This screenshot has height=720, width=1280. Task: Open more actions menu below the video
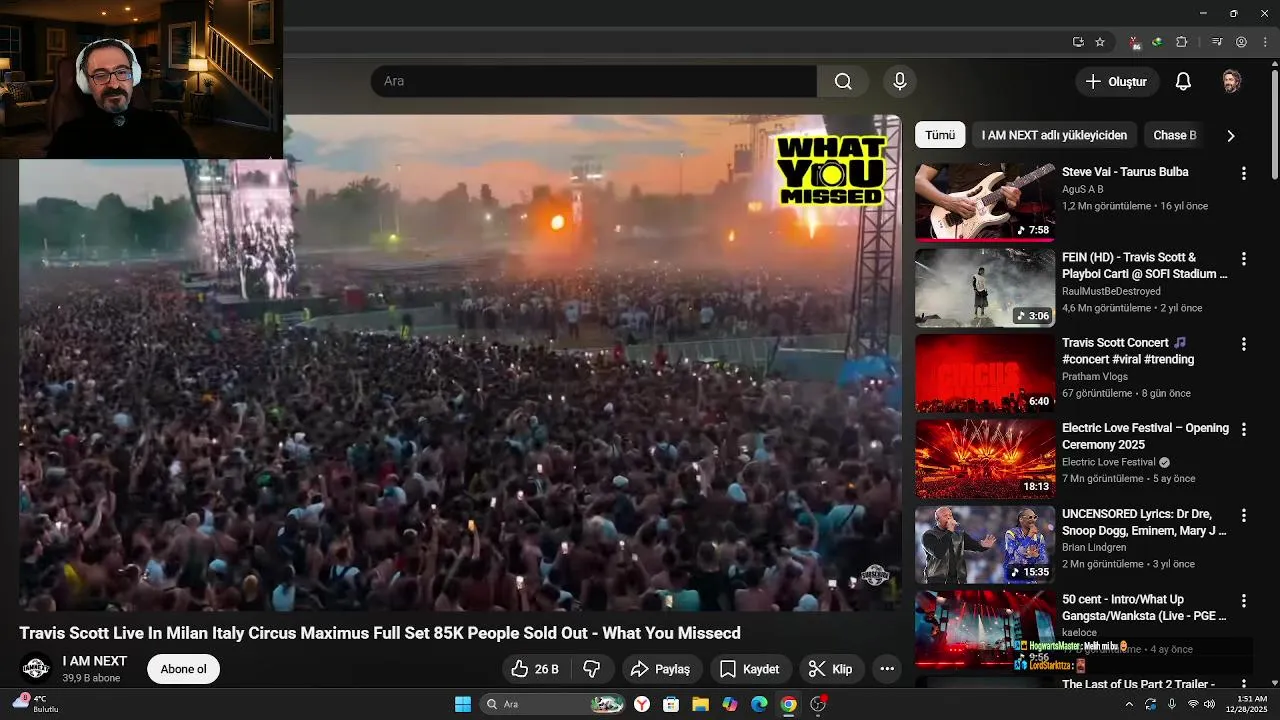point(886,669)
